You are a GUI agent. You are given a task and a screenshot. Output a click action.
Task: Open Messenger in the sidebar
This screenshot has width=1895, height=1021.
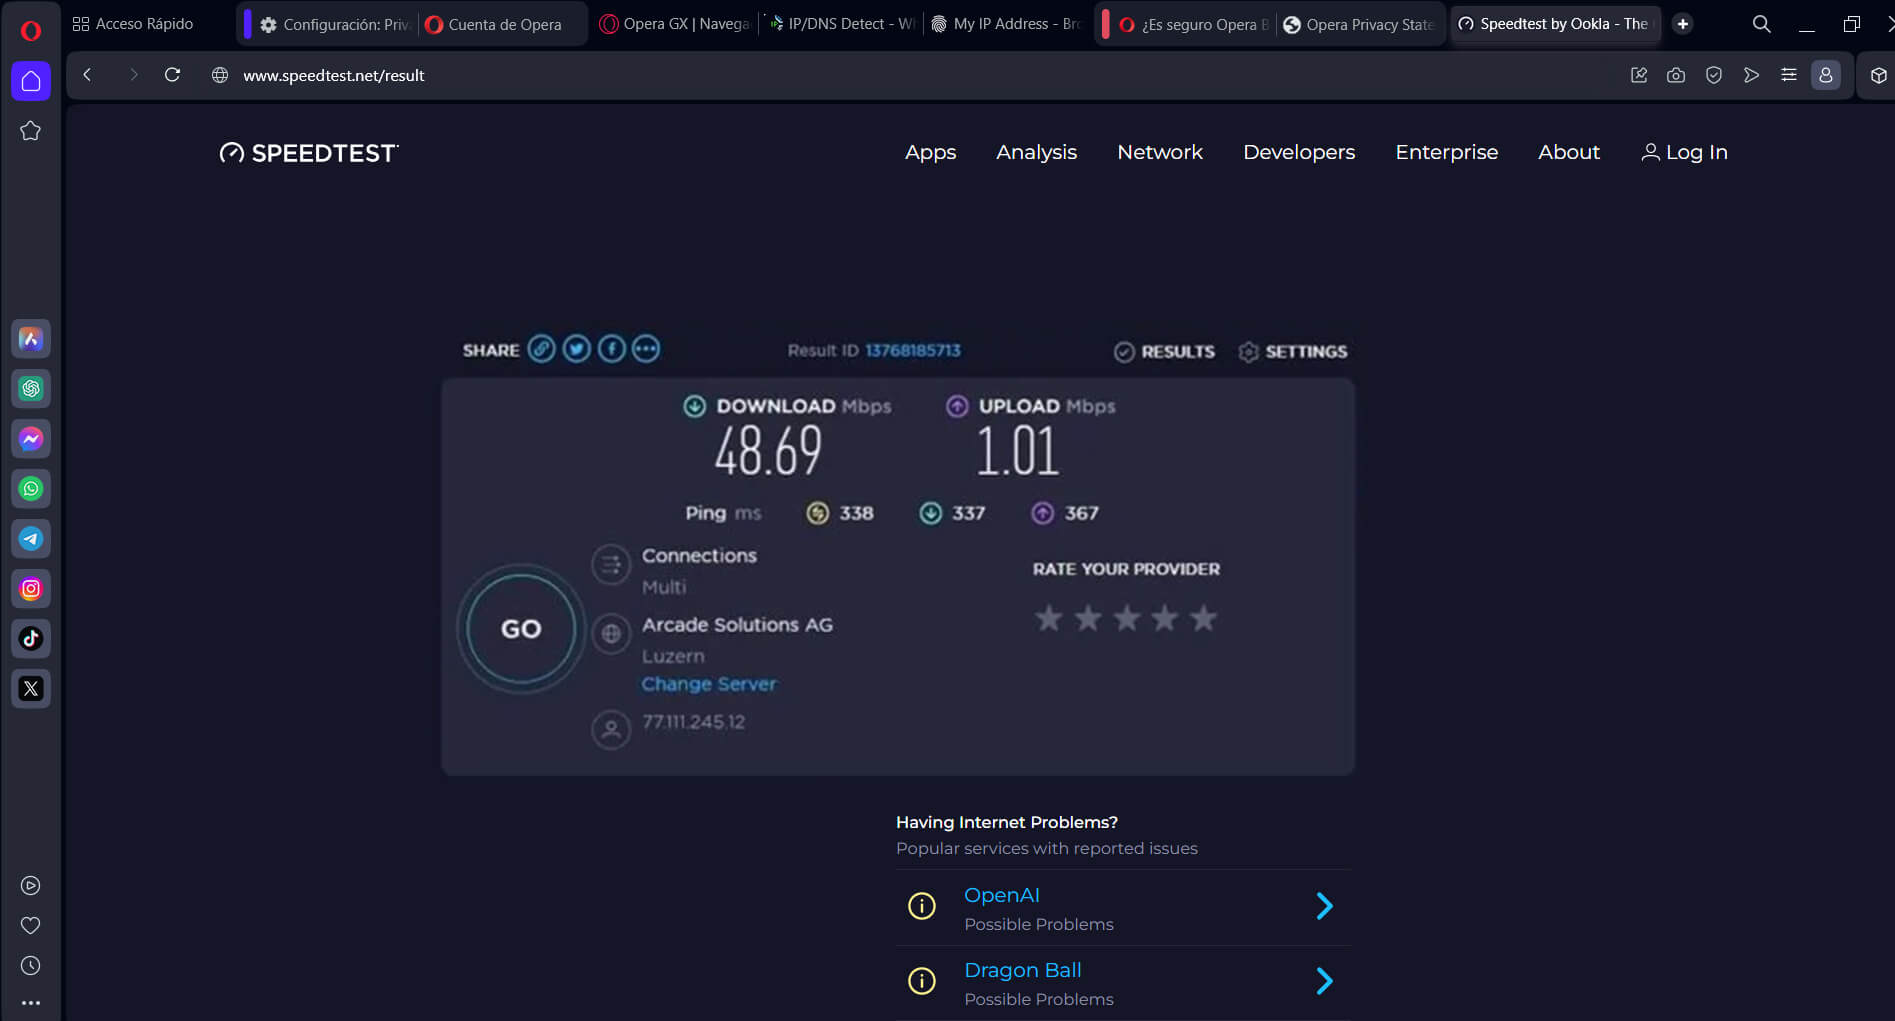click(x=31, y=439)
